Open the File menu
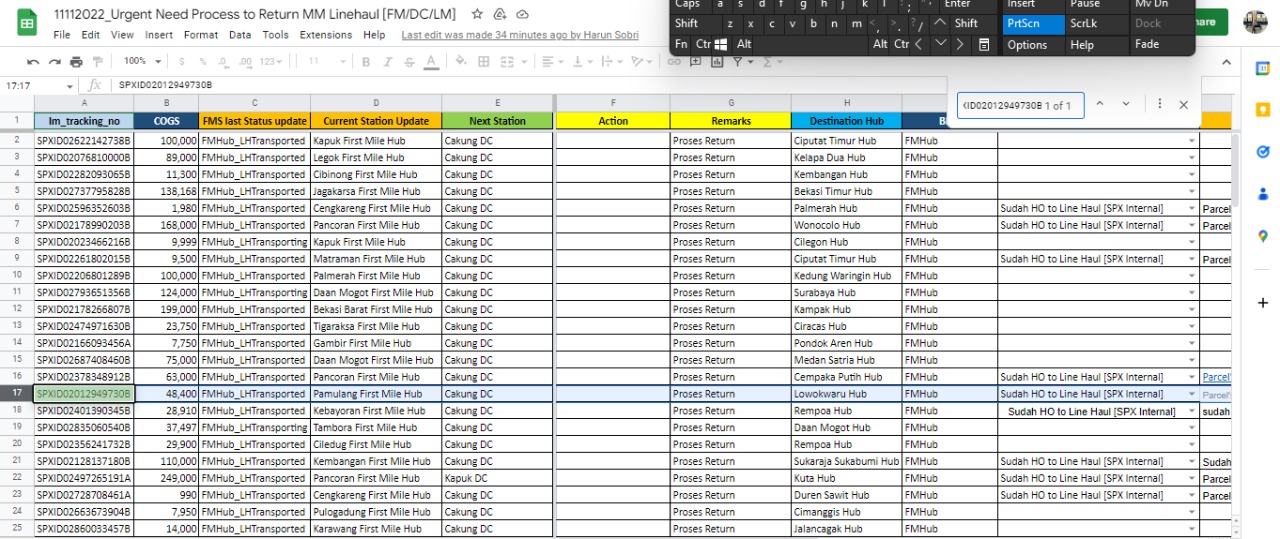This screenshot has height=539, width=1280. coord(62,34)
